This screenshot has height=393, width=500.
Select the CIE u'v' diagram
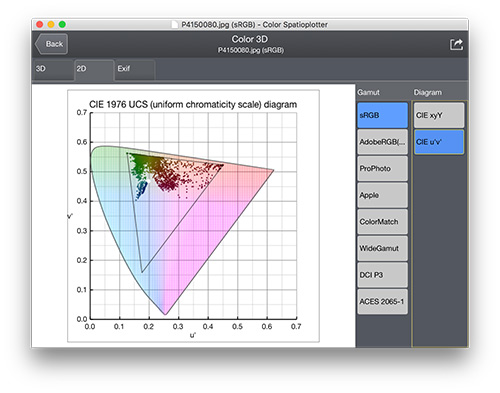(439, 142)
